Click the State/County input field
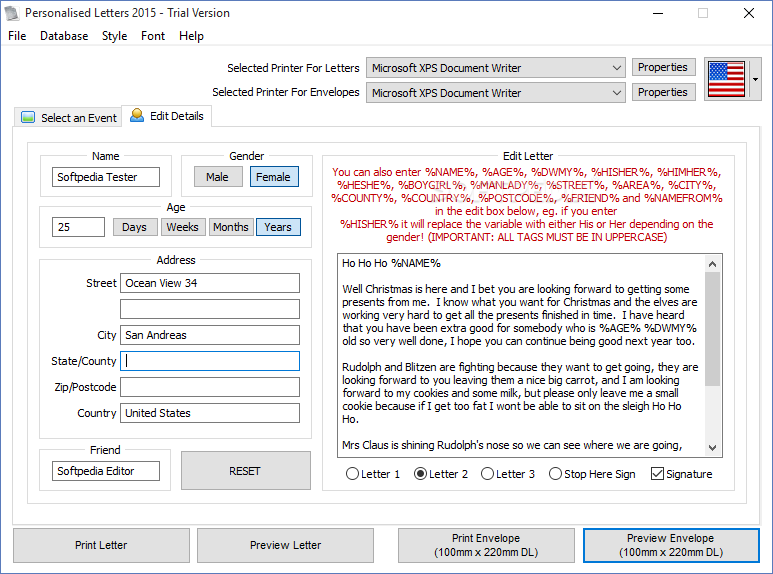The width and height of the screenshot is (773, 574). tap(210, 361)
